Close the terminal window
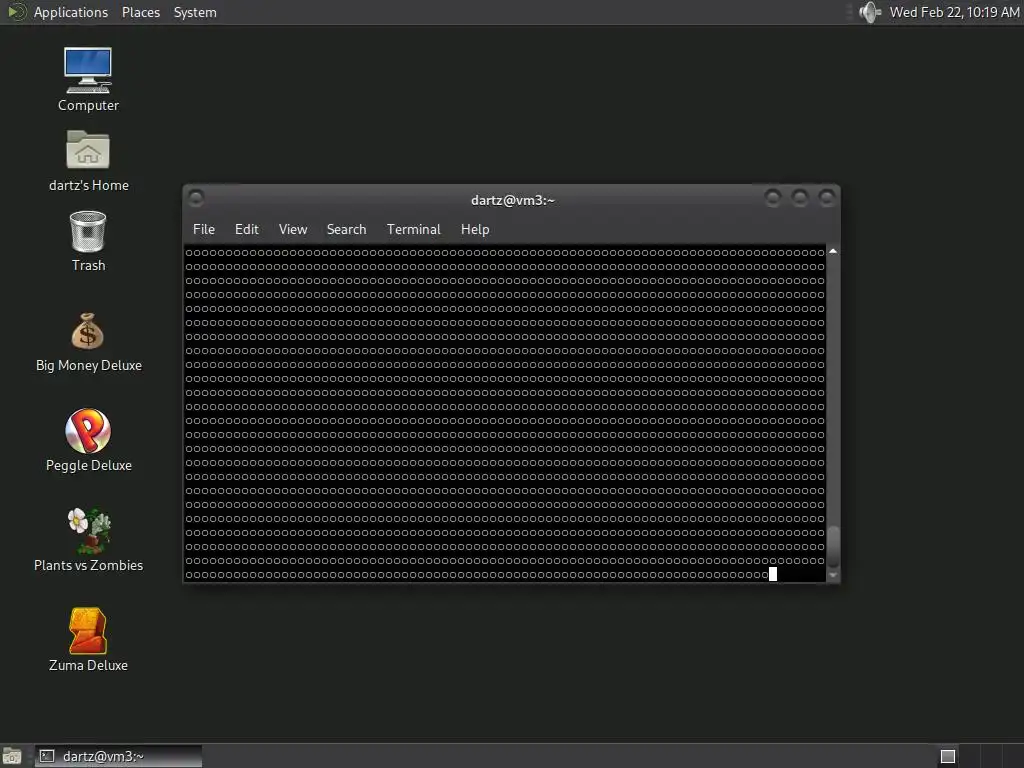Viewport: 1024px width, 768px height. coord(827,197)
